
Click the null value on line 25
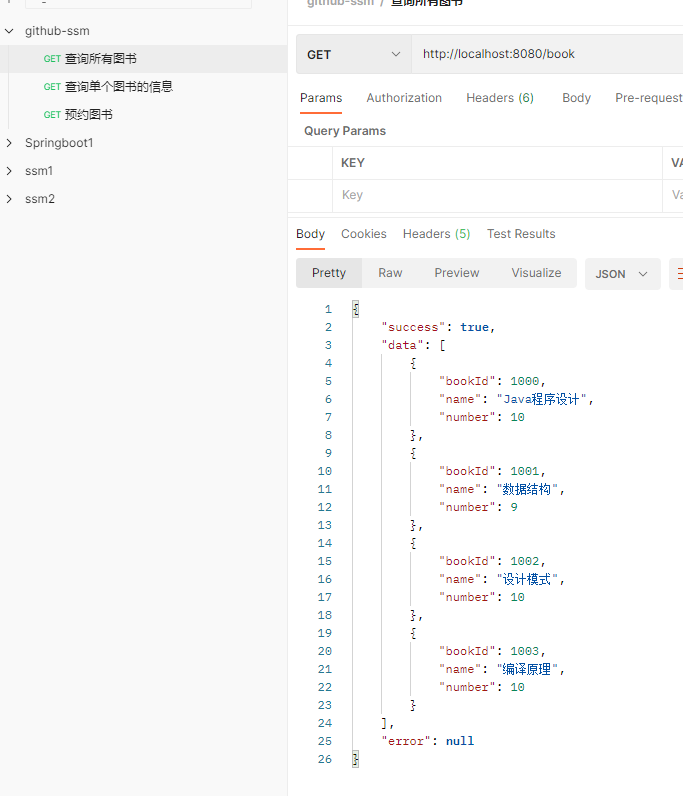(x=460, y=741)
